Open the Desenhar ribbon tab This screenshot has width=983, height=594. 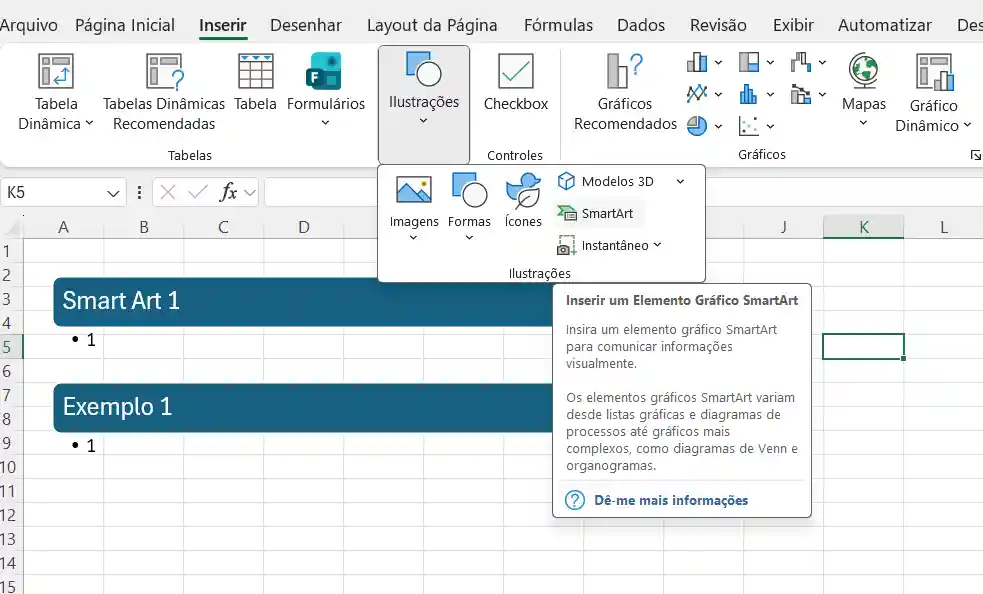point(306,25)
